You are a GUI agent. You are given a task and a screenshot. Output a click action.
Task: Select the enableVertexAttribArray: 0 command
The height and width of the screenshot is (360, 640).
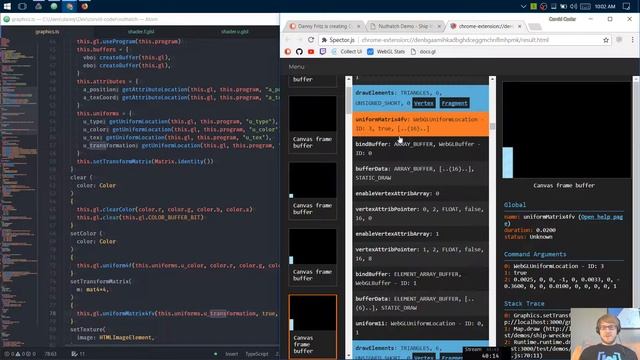click(x=420, y=193)
